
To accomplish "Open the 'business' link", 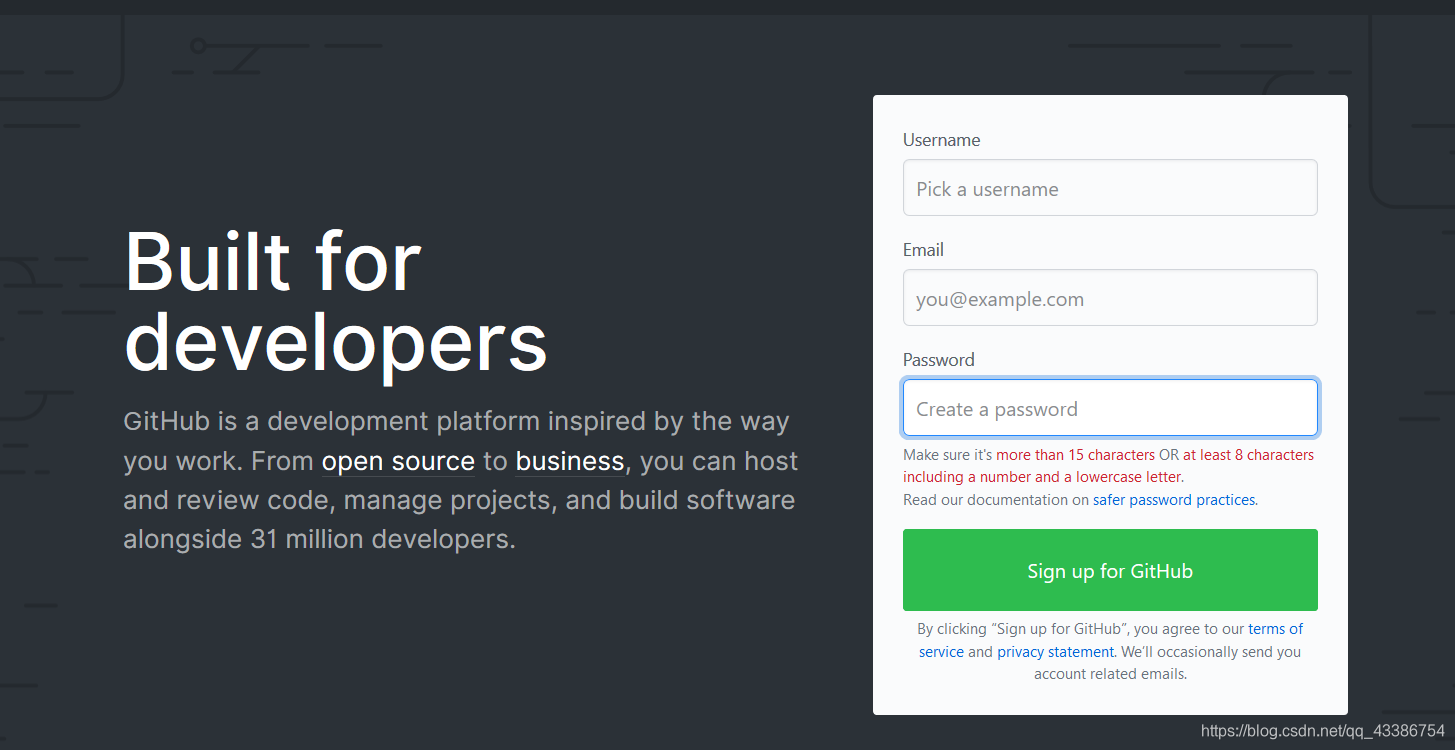I will [570, 461].
